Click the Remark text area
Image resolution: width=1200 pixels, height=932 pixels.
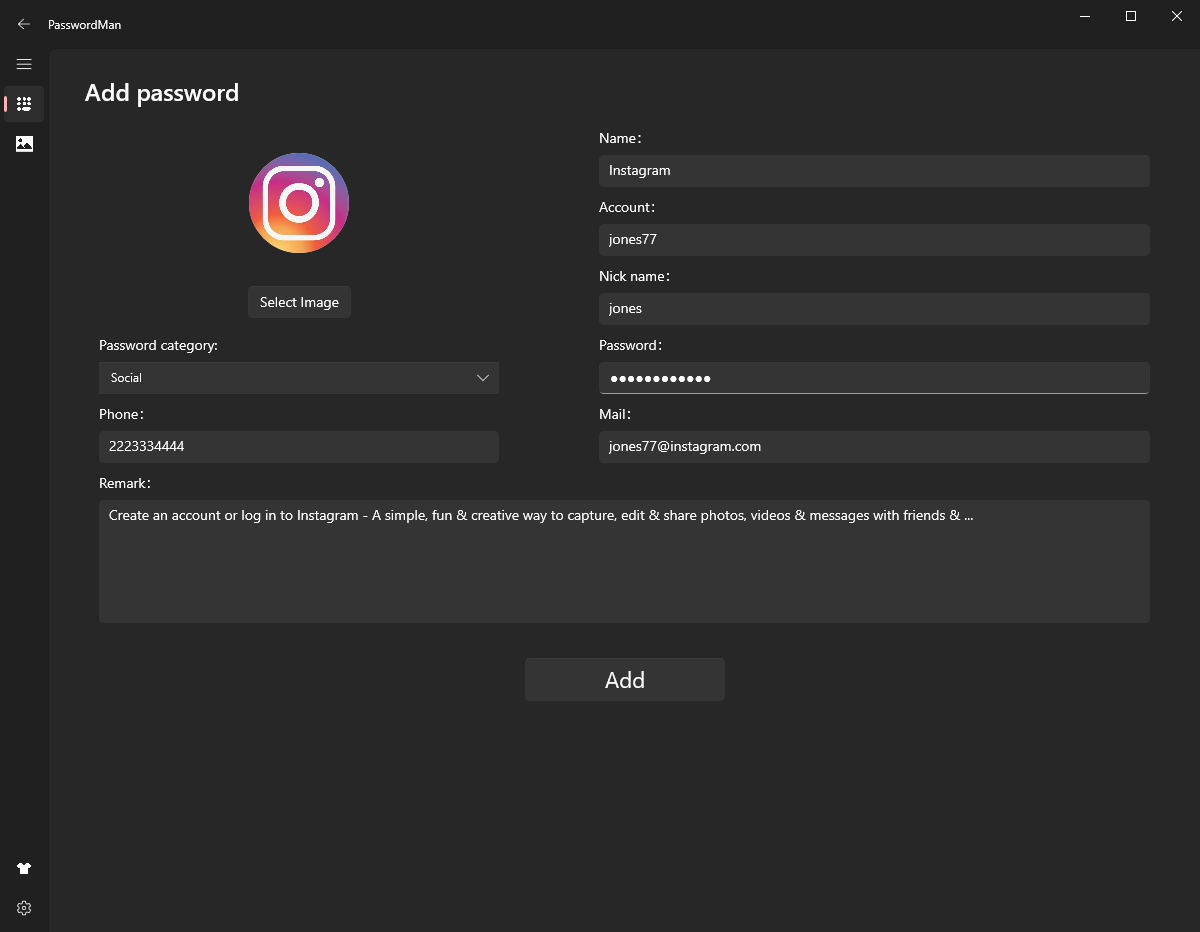(x=624, y=562)
